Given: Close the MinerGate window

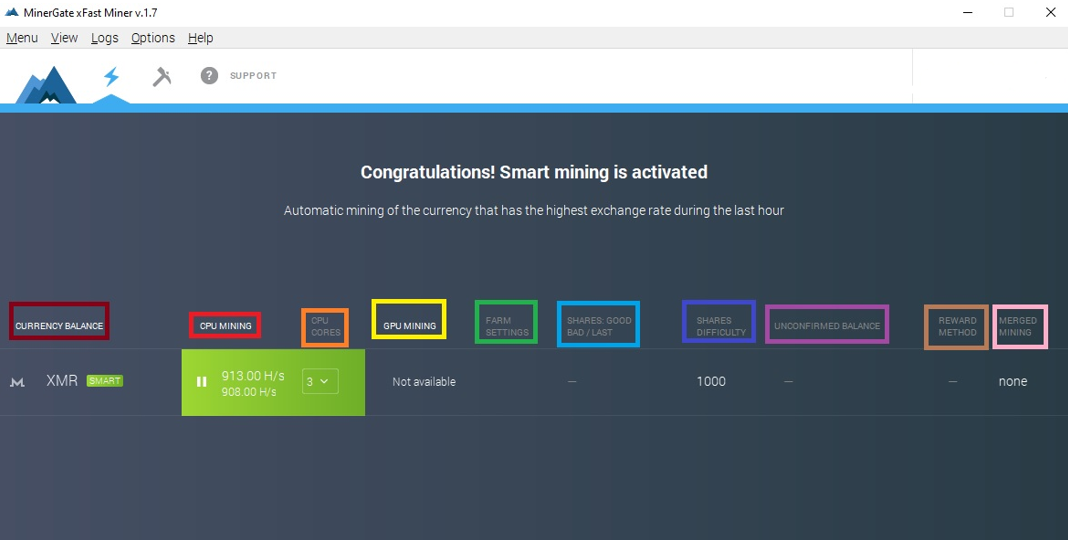Looking at the screenshot, I should (x=1050, y=12).
